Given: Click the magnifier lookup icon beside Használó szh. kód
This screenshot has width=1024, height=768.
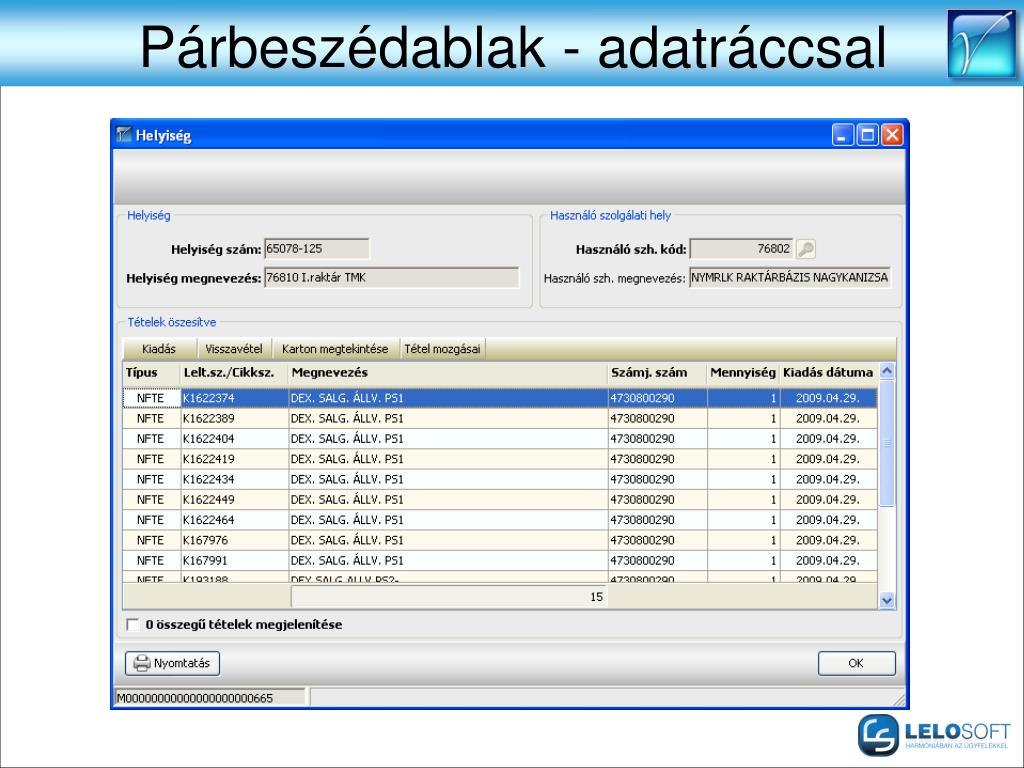Looking at the screenshot, I should tap(806, 249).
